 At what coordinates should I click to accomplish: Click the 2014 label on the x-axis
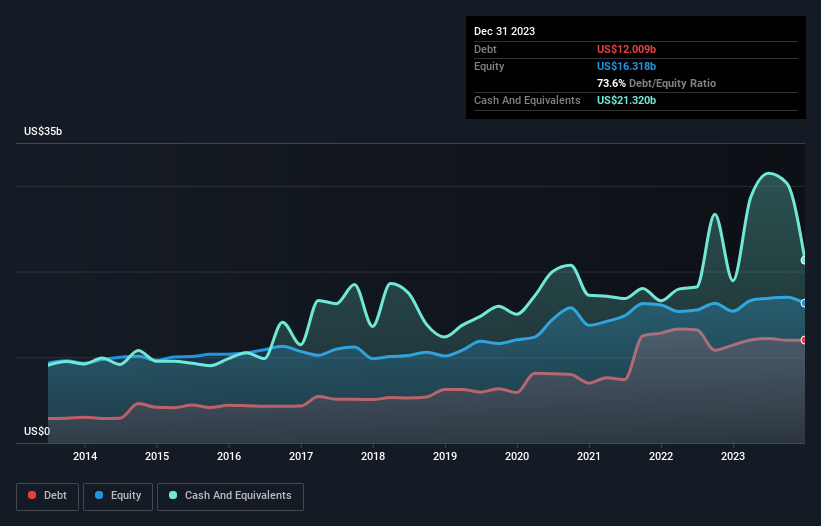tap(85, 457)
